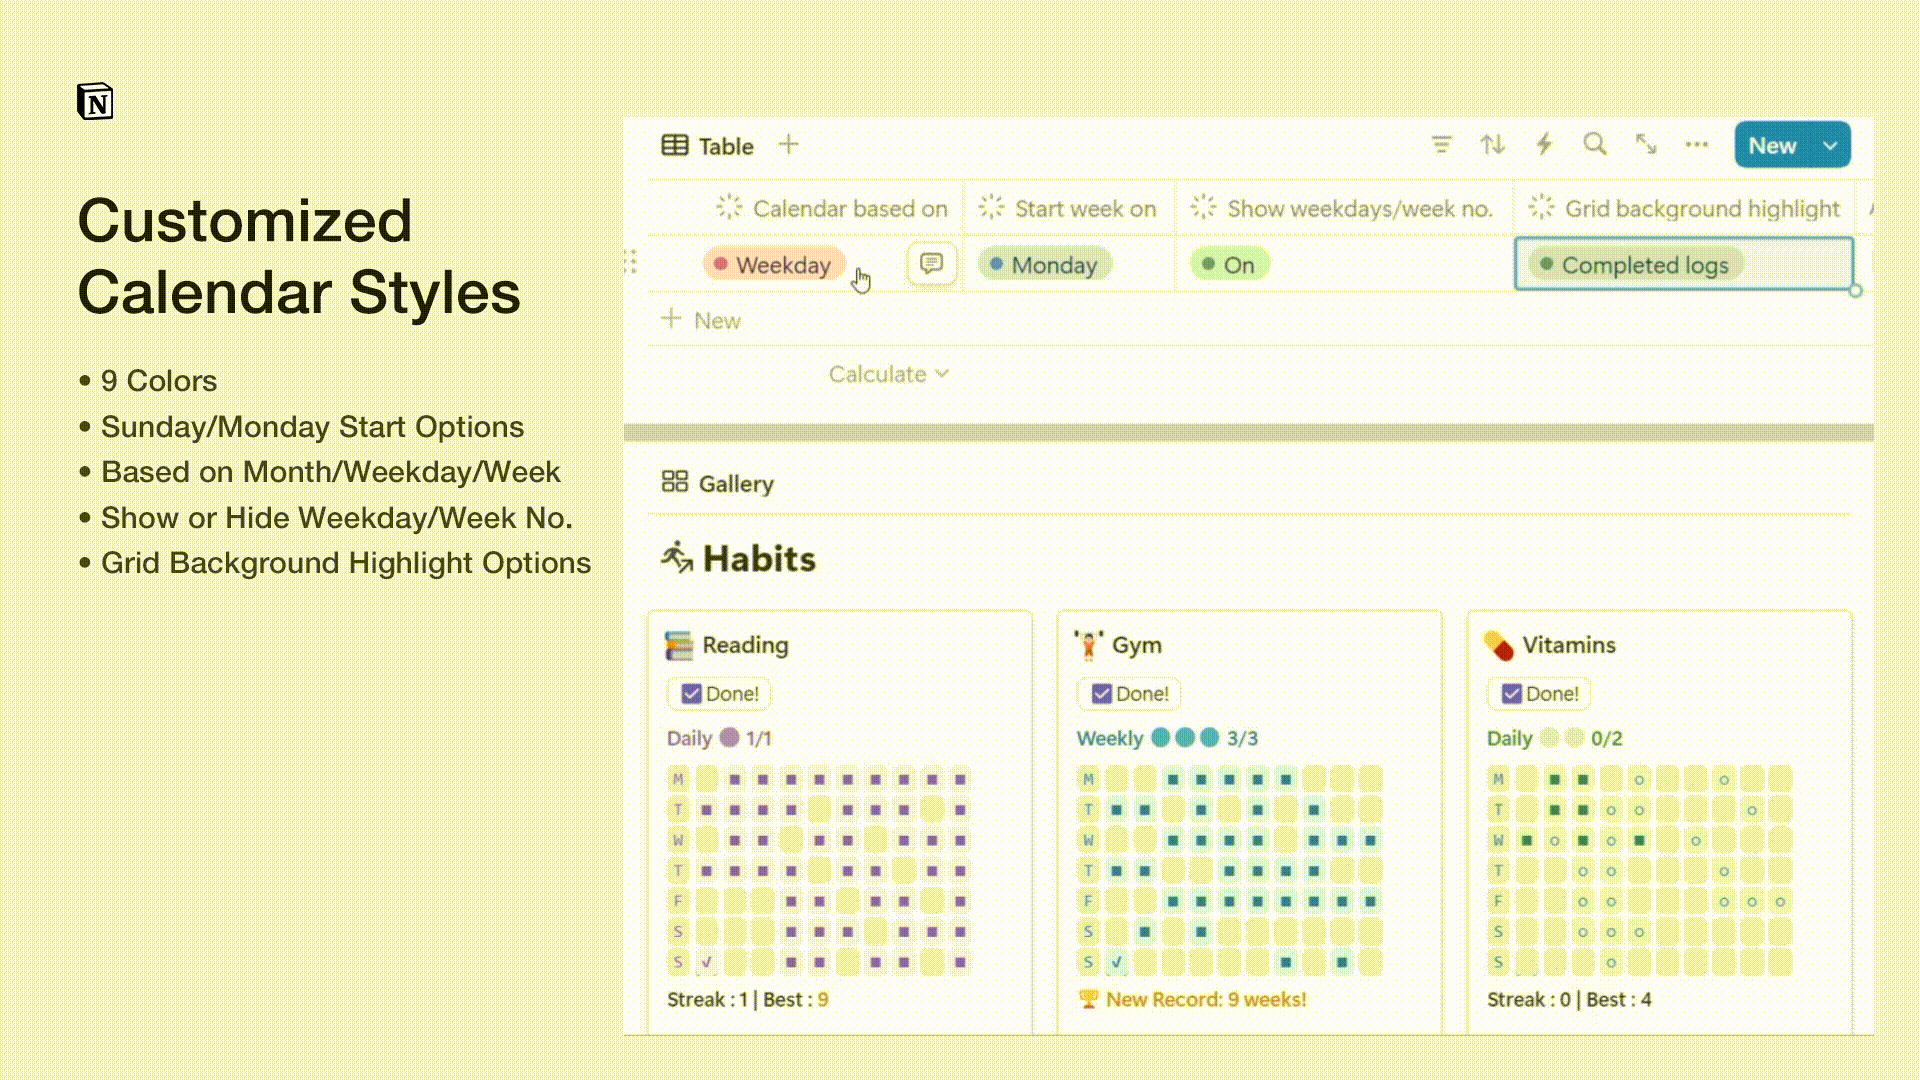Switch to the Table view tab
This screenshot has width=1920, height=1080.
(x=708, y=146)
